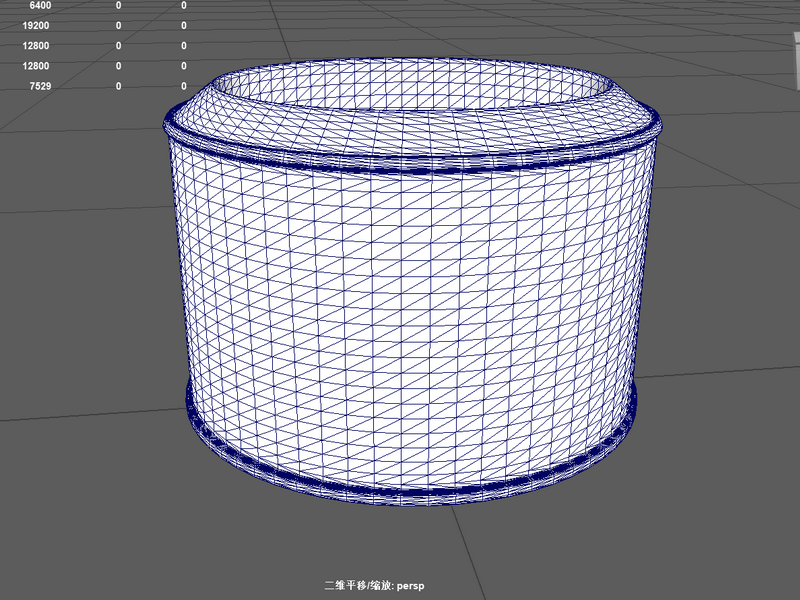Click the 7529 poly count value
This screenshot has width=800, height=600.
coord(40,86)
